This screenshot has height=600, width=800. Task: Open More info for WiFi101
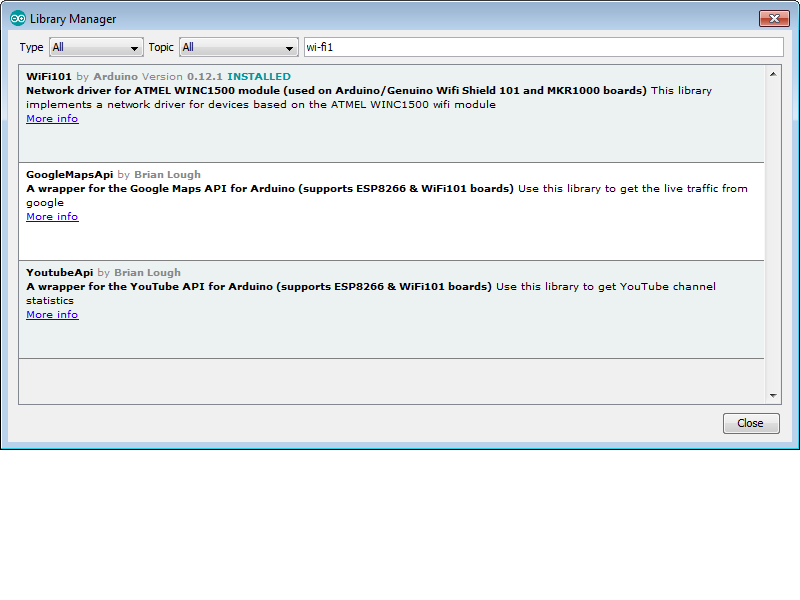(x=51, y=118)
